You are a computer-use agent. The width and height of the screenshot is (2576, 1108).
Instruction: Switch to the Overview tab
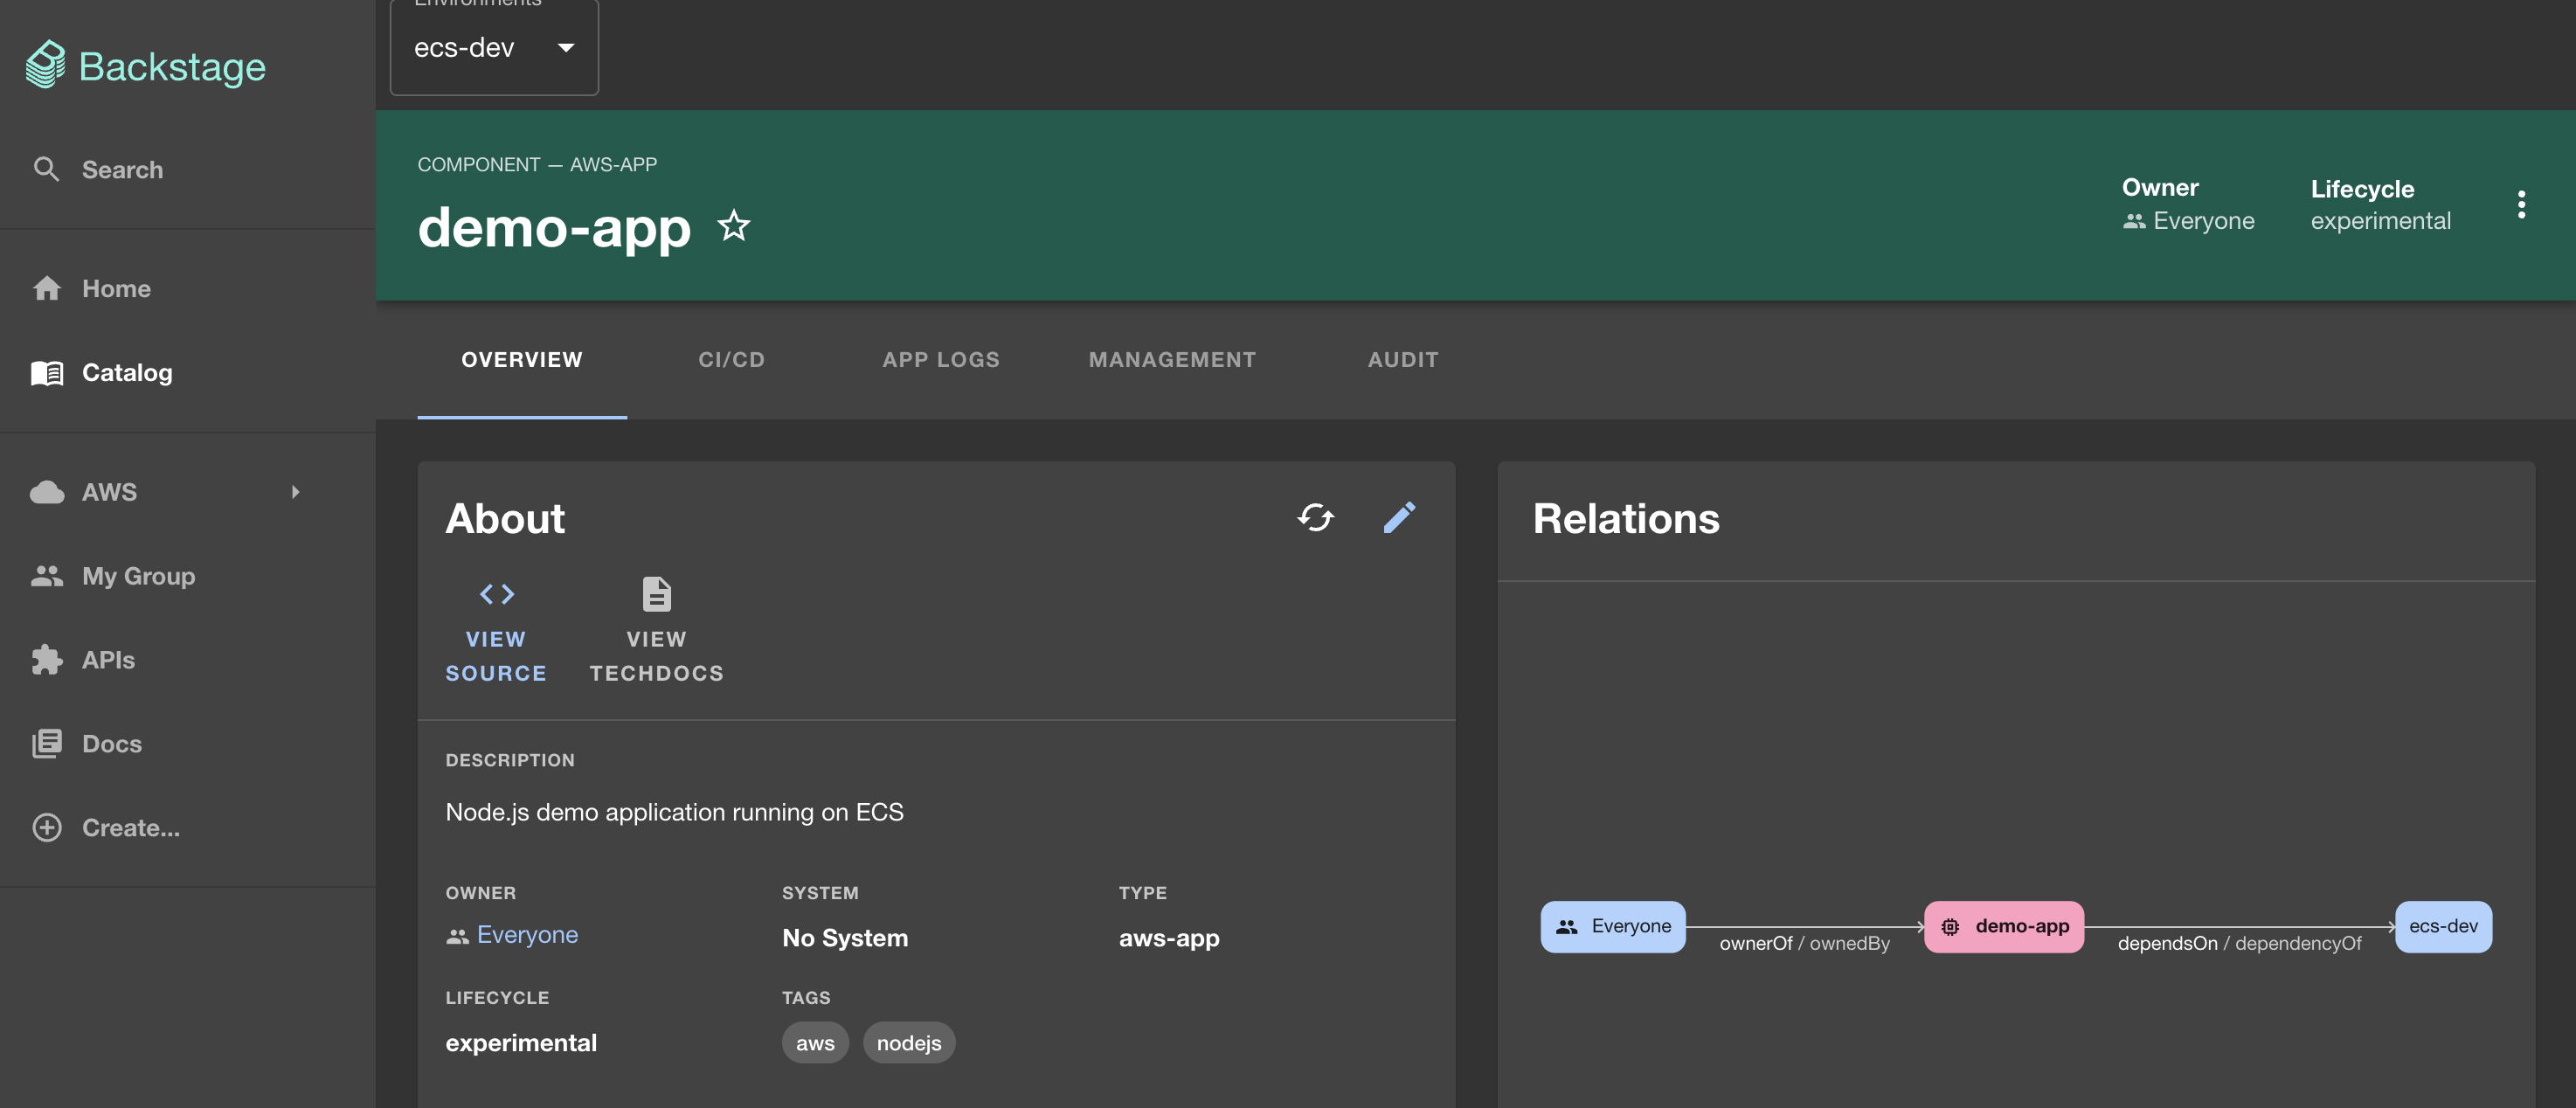pos(522,359)
